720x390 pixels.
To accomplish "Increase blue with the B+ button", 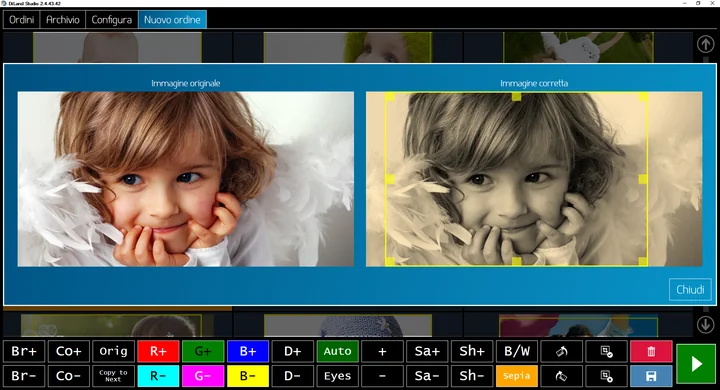I will tap(248, 351).
